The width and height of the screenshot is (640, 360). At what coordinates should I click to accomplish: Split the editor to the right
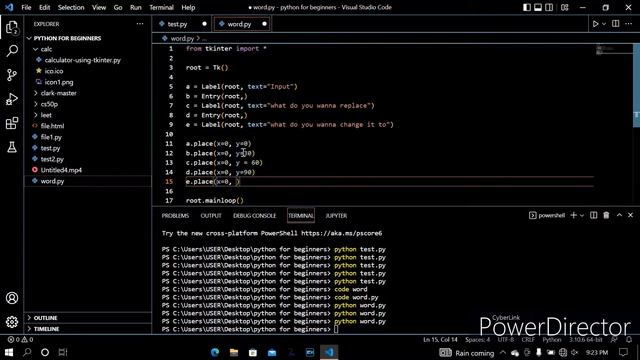pos(616,24)
